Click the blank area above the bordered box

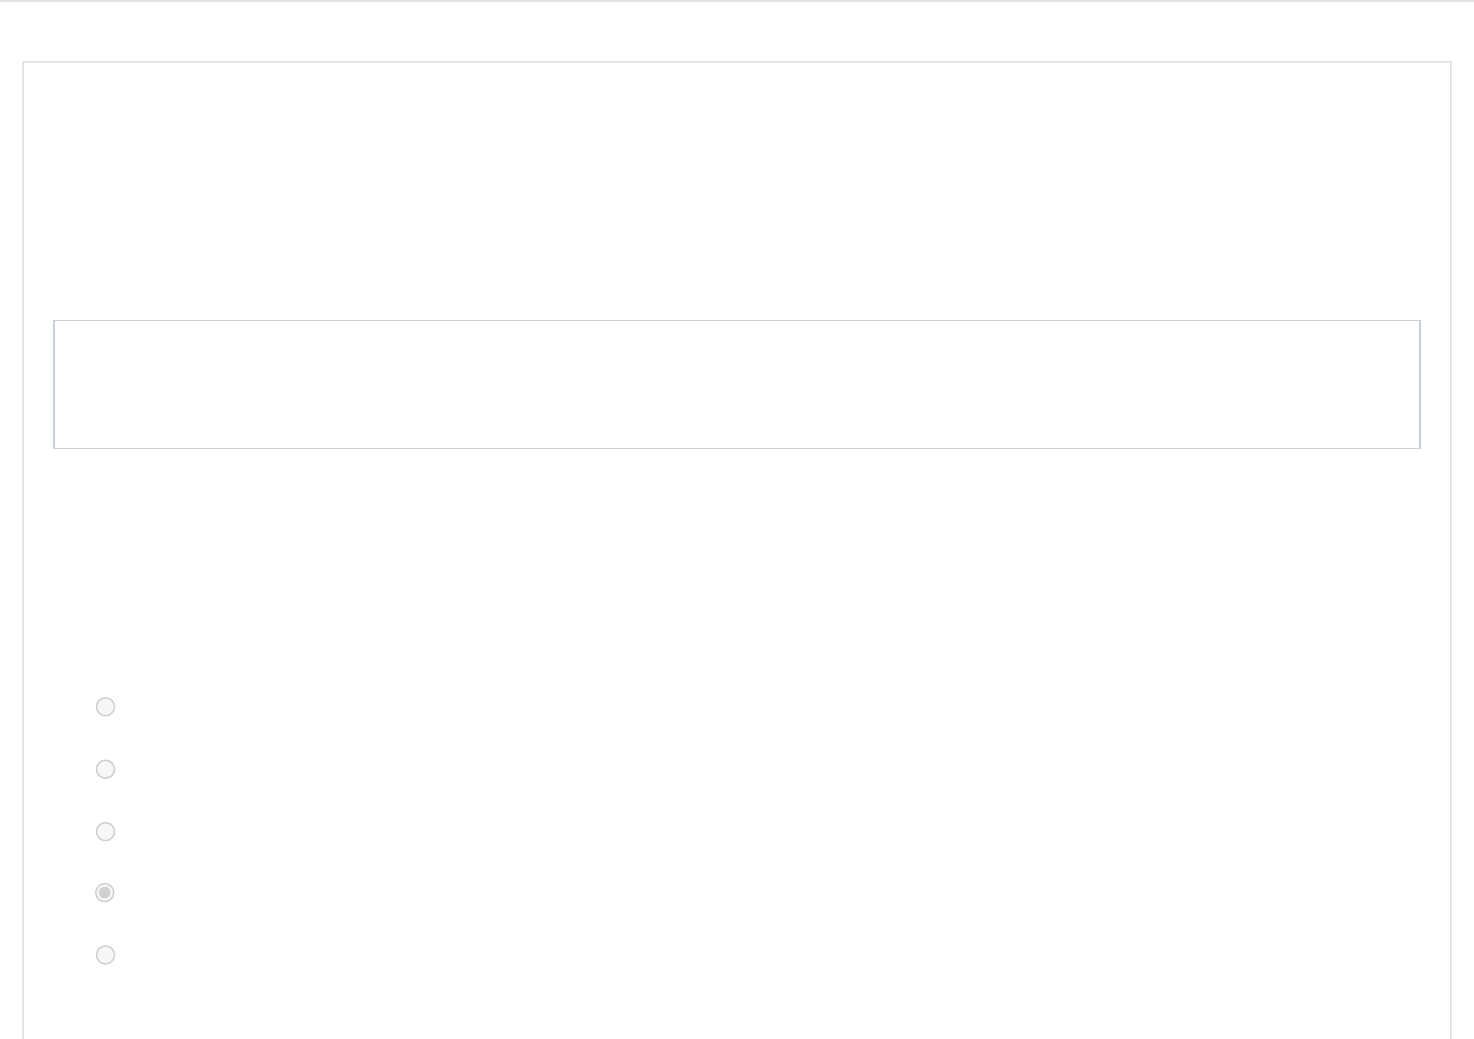(736, 190)
